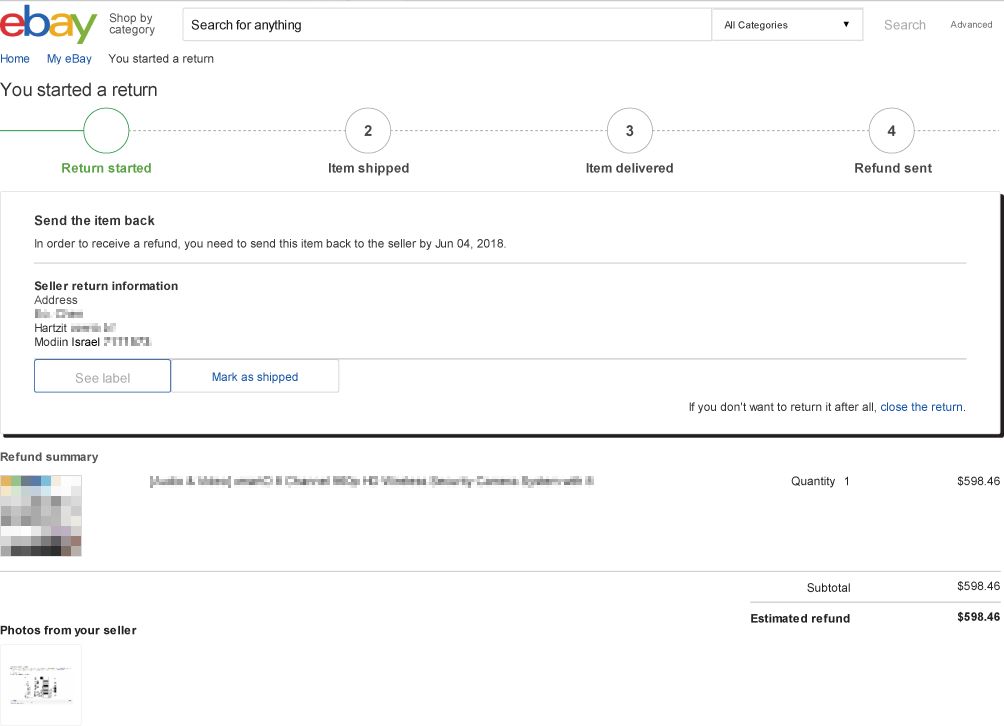1004x726 pixels.
Task: Click Mark as shipped
Action: [x=255, y=376]
